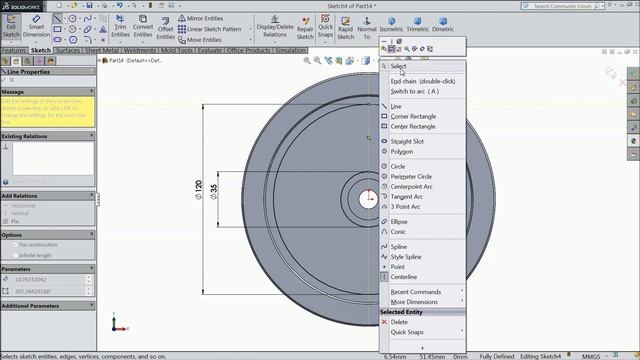This screenshot has height=360, width=640.
Task: Add Horizontal relation
Action: pyautogui.click(x=19, y=206)
